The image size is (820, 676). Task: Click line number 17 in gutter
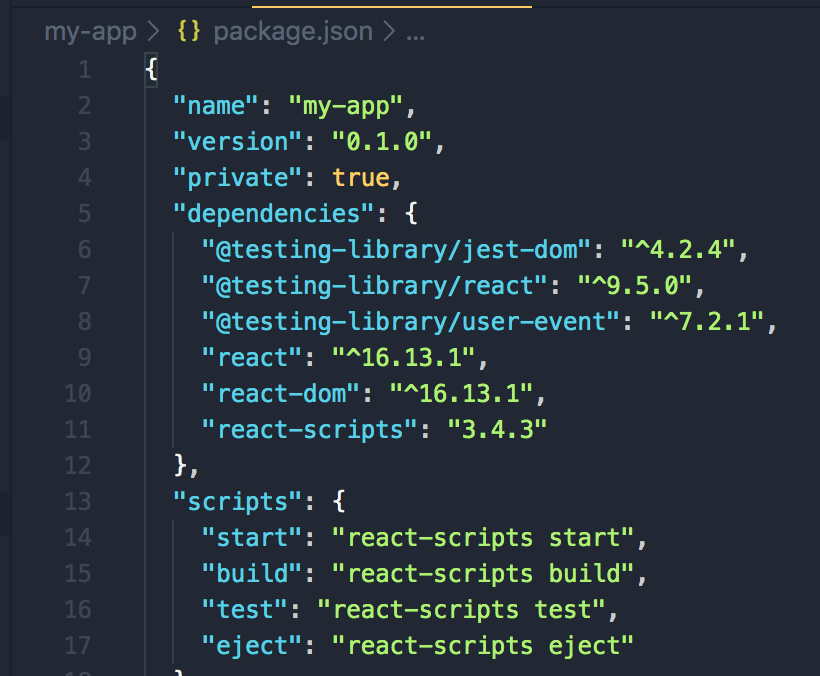click(x=78, y=646)
